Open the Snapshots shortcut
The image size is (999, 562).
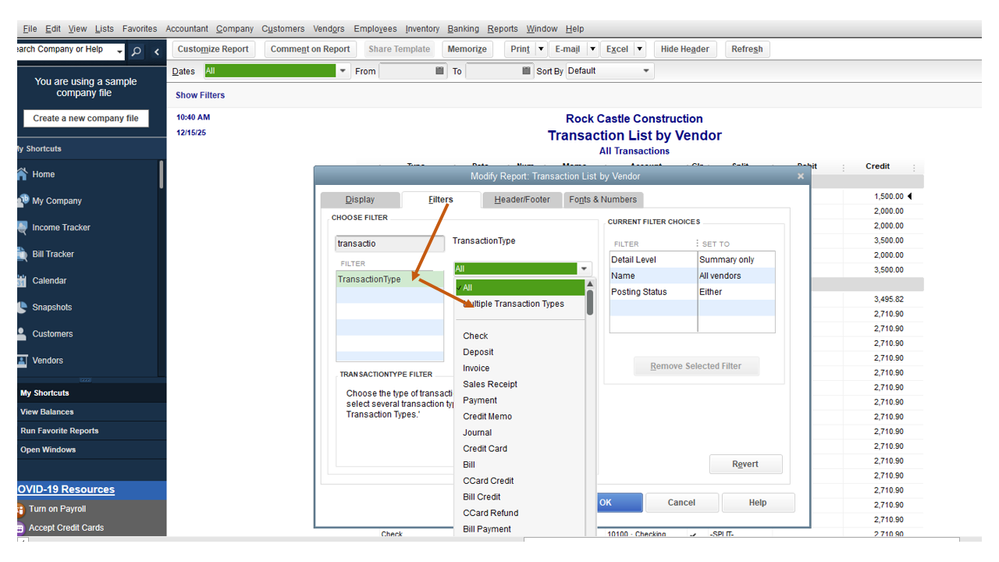52,307
